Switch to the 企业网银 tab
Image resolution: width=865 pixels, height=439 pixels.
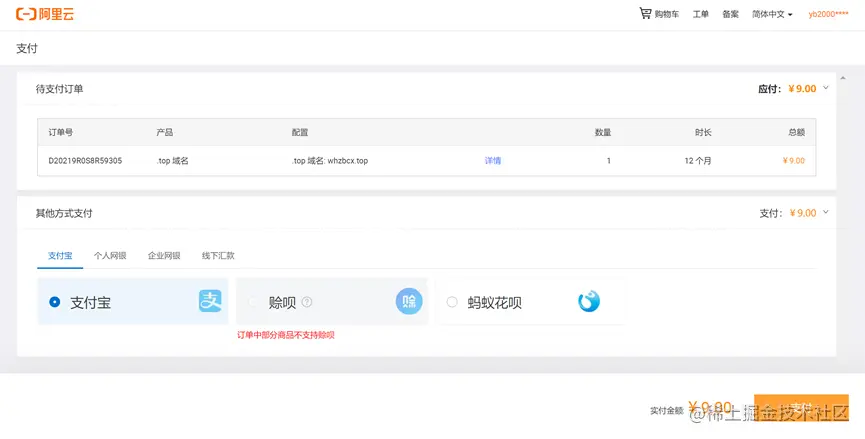click(164, 256)
